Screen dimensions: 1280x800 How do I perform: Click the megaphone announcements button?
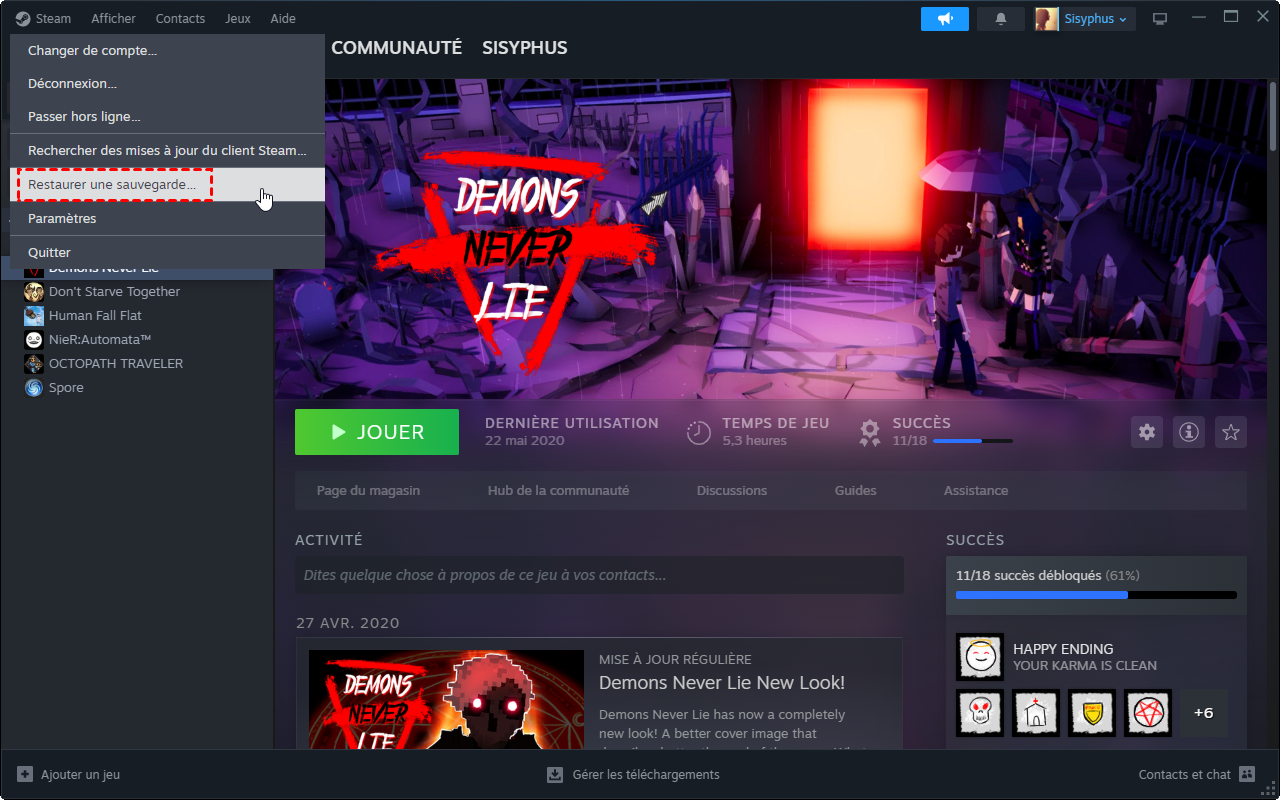(x=945, y=18)
